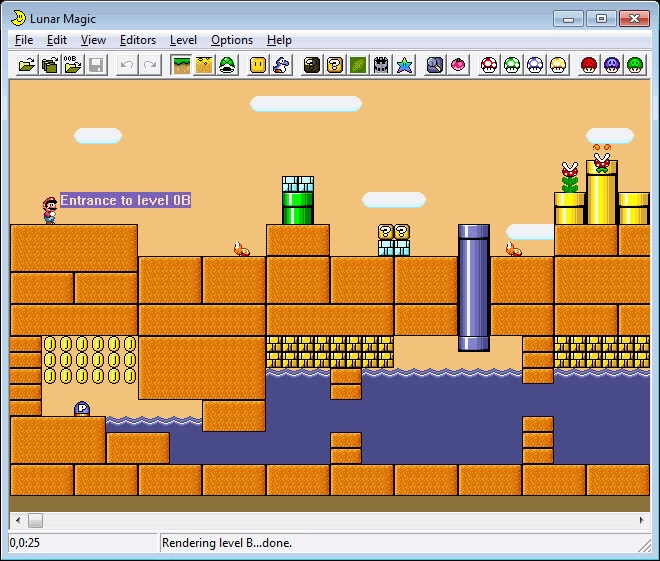Select the tallest yellow pipe
This screenshot has height=561, width=660.
coord(601,192)
